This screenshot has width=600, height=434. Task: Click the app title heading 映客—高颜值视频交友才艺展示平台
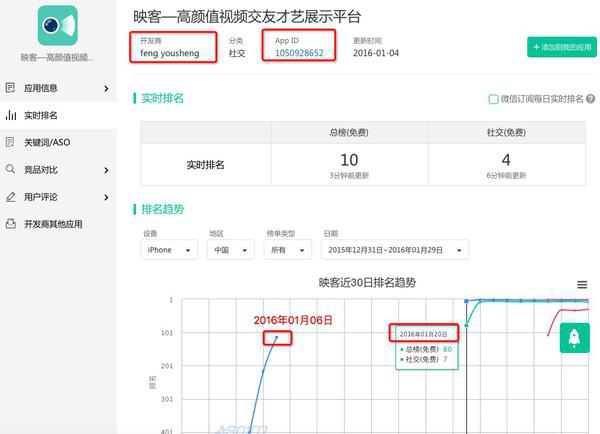point(247,16)
